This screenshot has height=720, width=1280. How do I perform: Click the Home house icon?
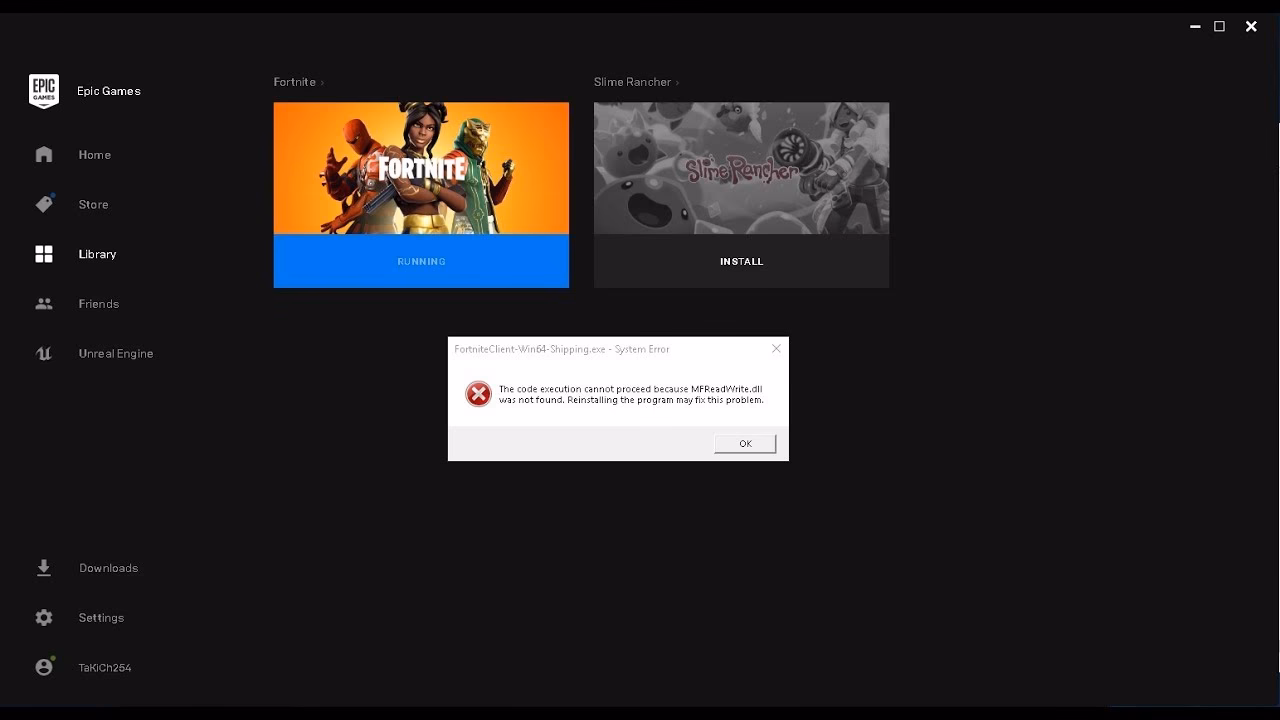pyautogui.click(x=44, y=154)
